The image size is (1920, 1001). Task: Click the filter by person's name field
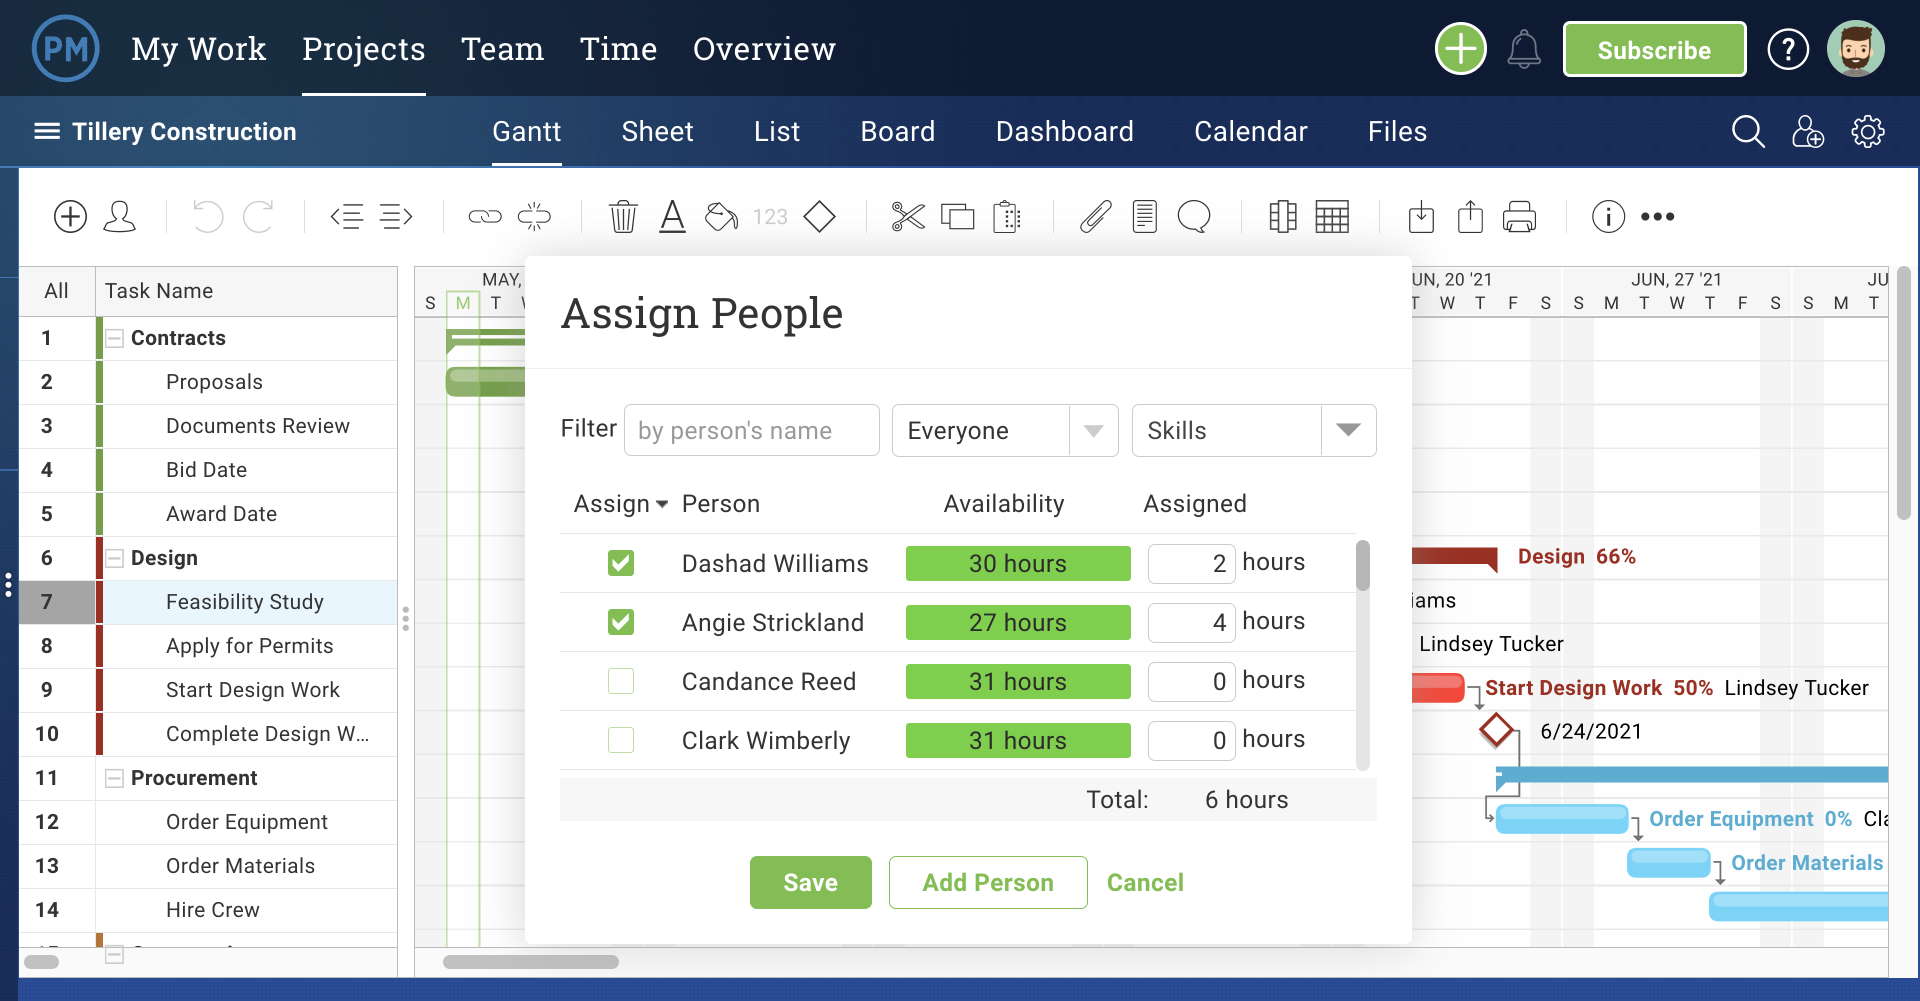(x=751, y=430)
